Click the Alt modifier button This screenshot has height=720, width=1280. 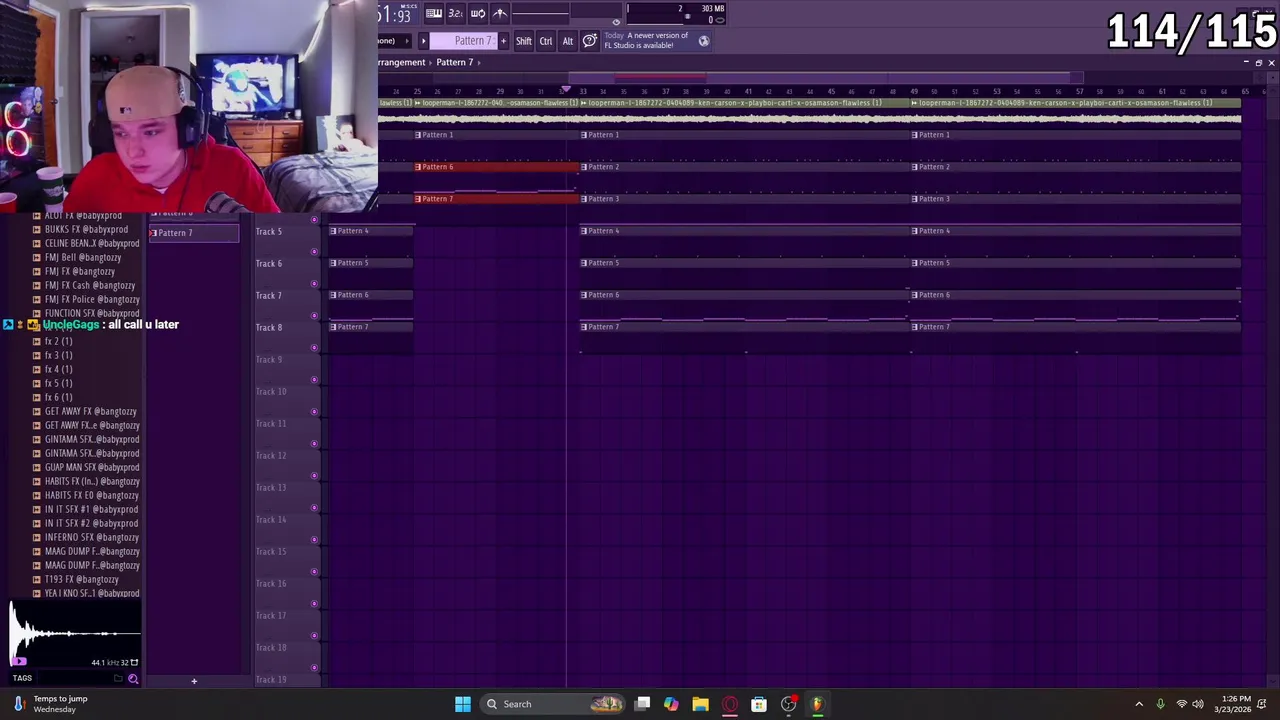tap(568, 41)
